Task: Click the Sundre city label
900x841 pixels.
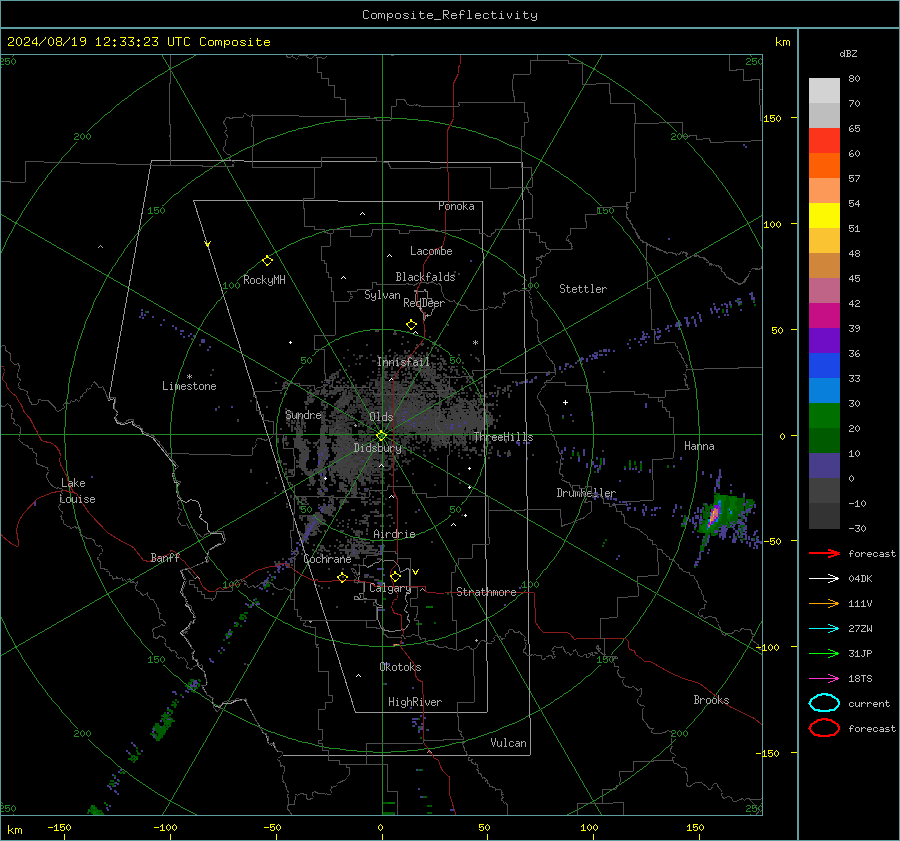Action: [x=303, y=414]
